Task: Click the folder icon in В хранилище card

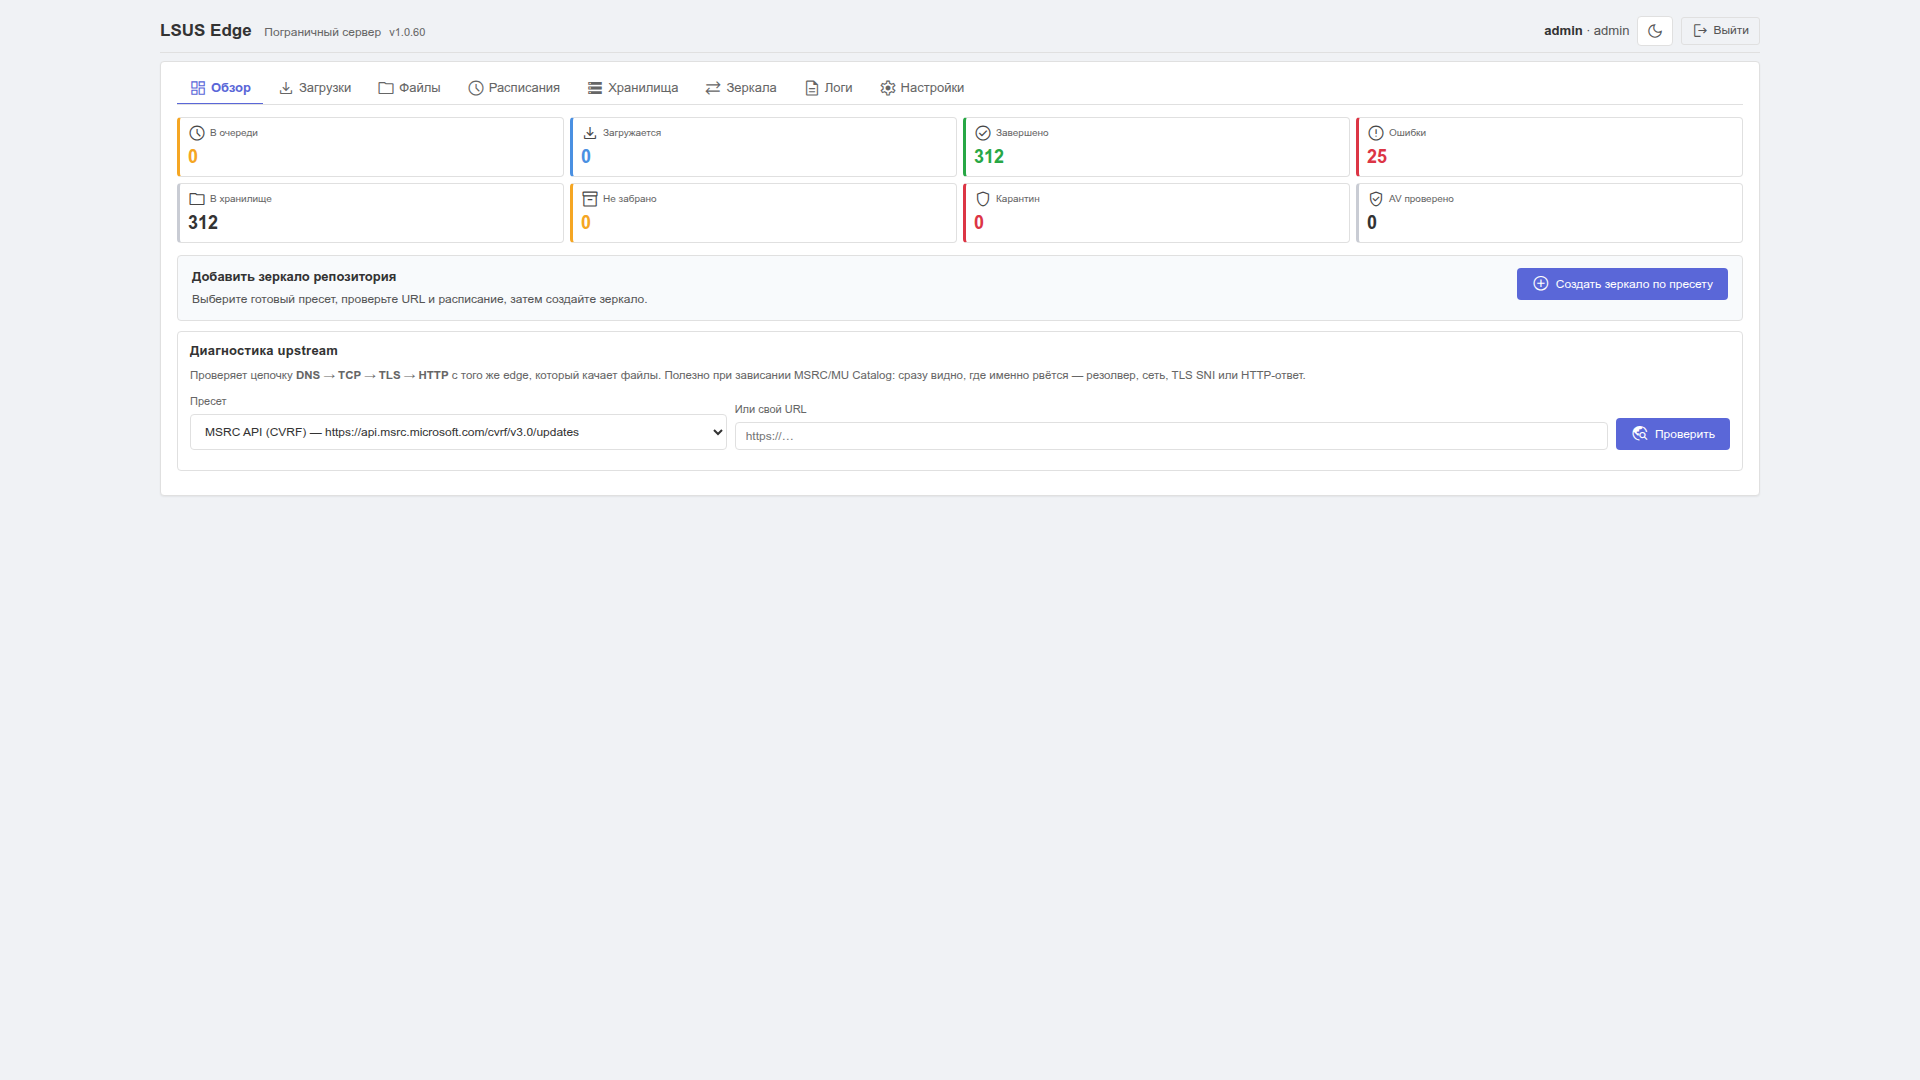Action: (x=197, y=199)
